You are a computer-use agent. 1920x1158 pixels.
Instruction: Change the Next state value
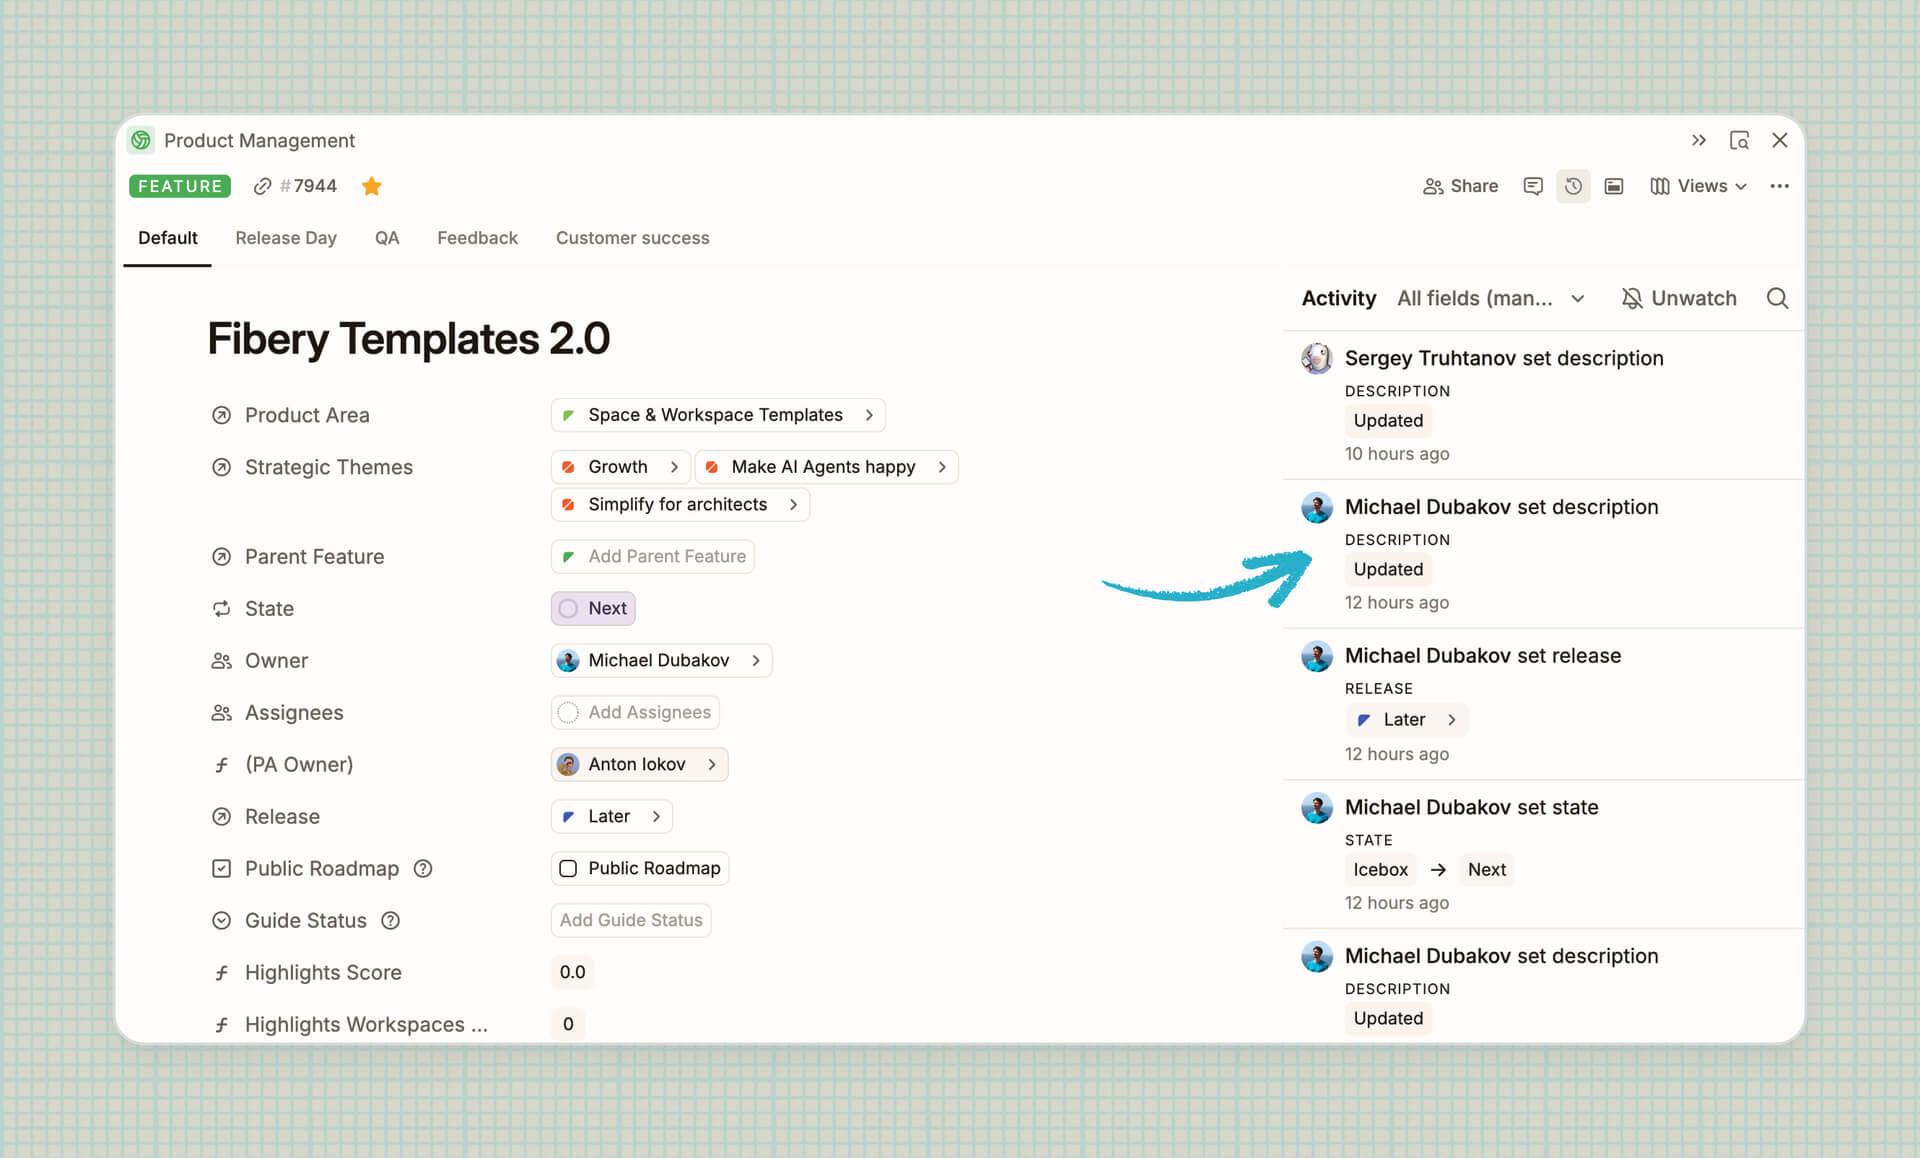(x=593, y=608)
